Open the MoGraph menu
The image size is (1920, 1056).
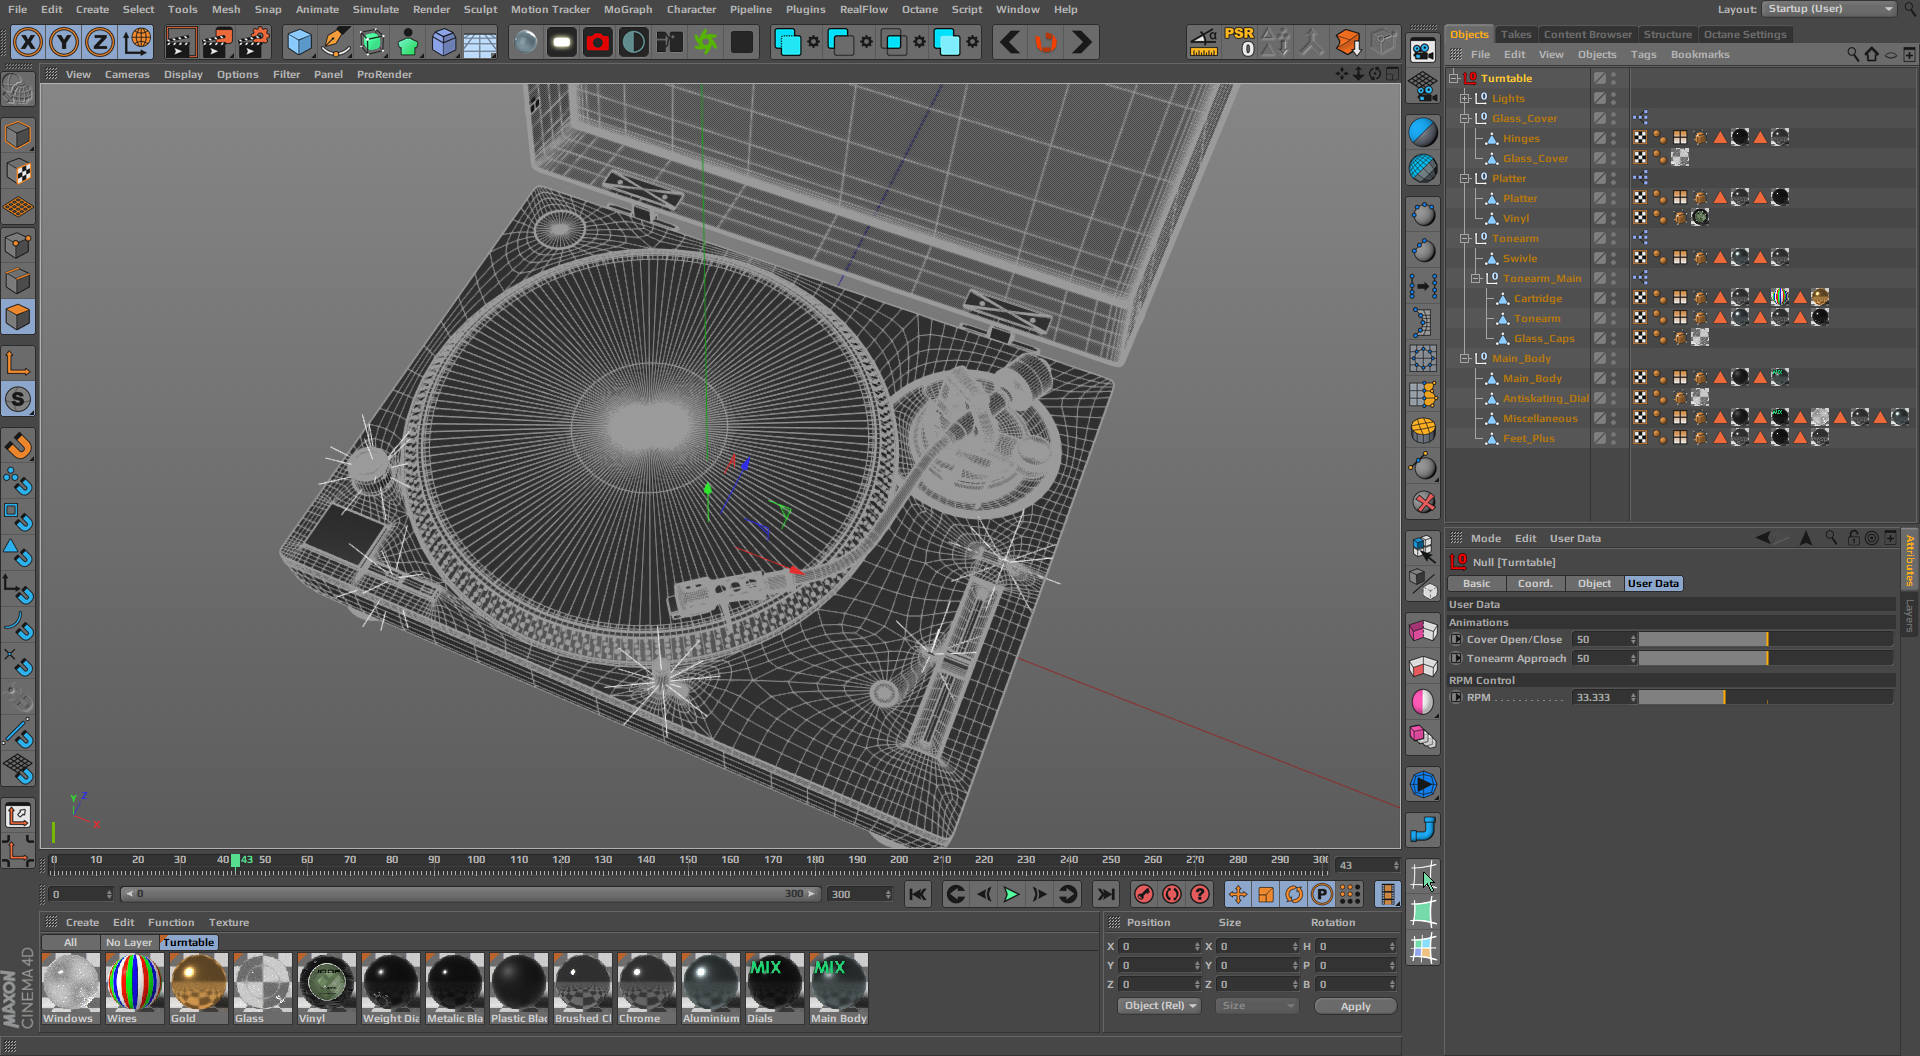(627, 9)
